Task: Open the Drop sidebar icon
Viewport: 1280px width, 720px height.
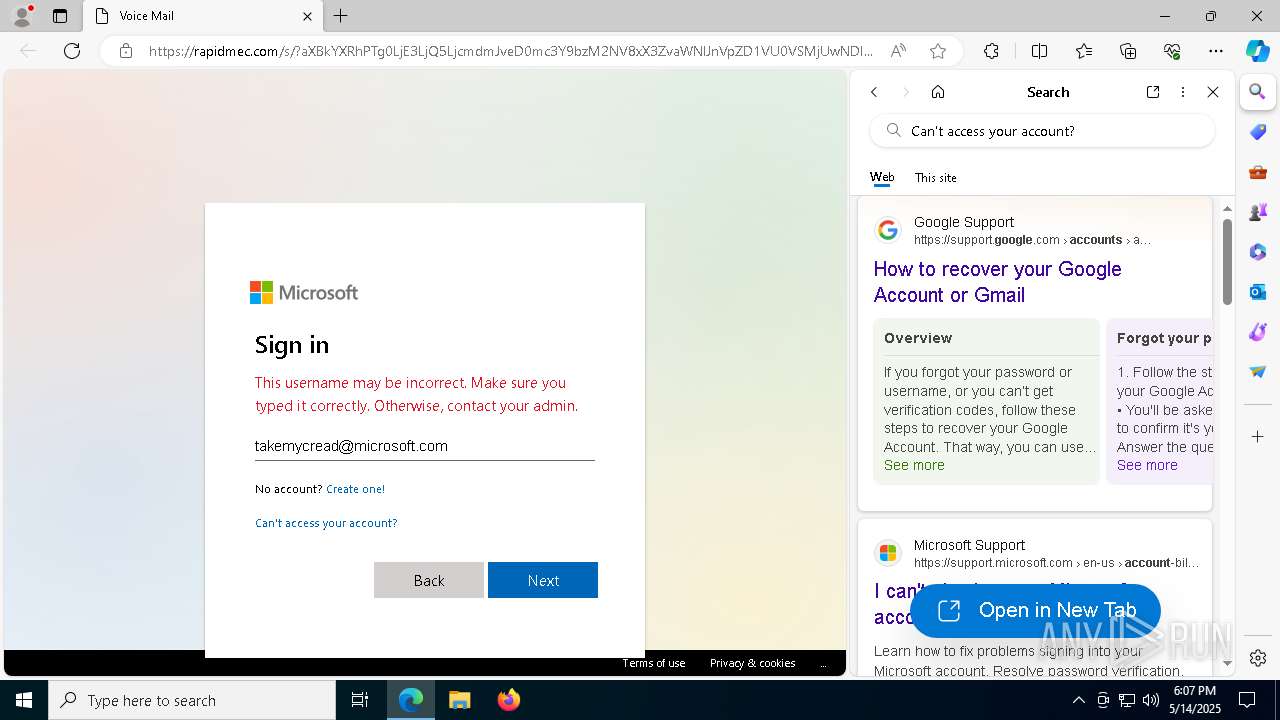Action: tap(1258, 372)
